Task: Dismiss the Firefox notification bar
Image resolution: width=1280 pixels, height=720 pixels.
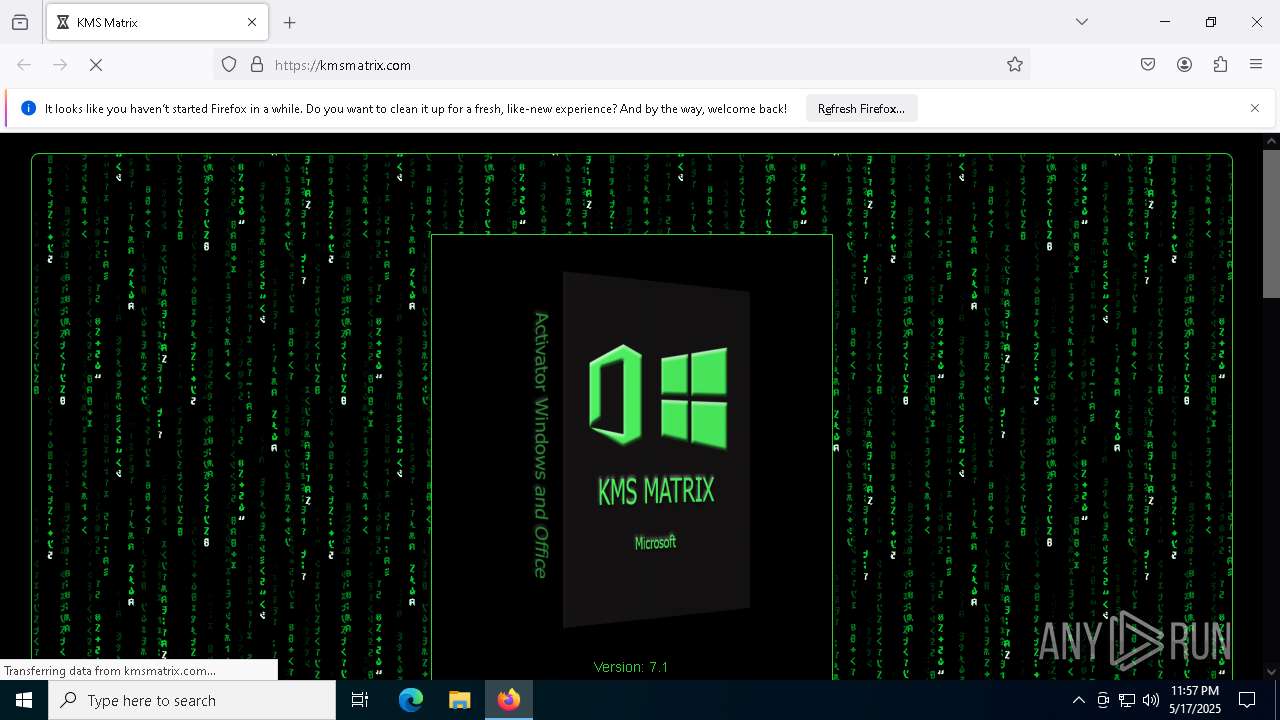Action: tap(1255, 108)
